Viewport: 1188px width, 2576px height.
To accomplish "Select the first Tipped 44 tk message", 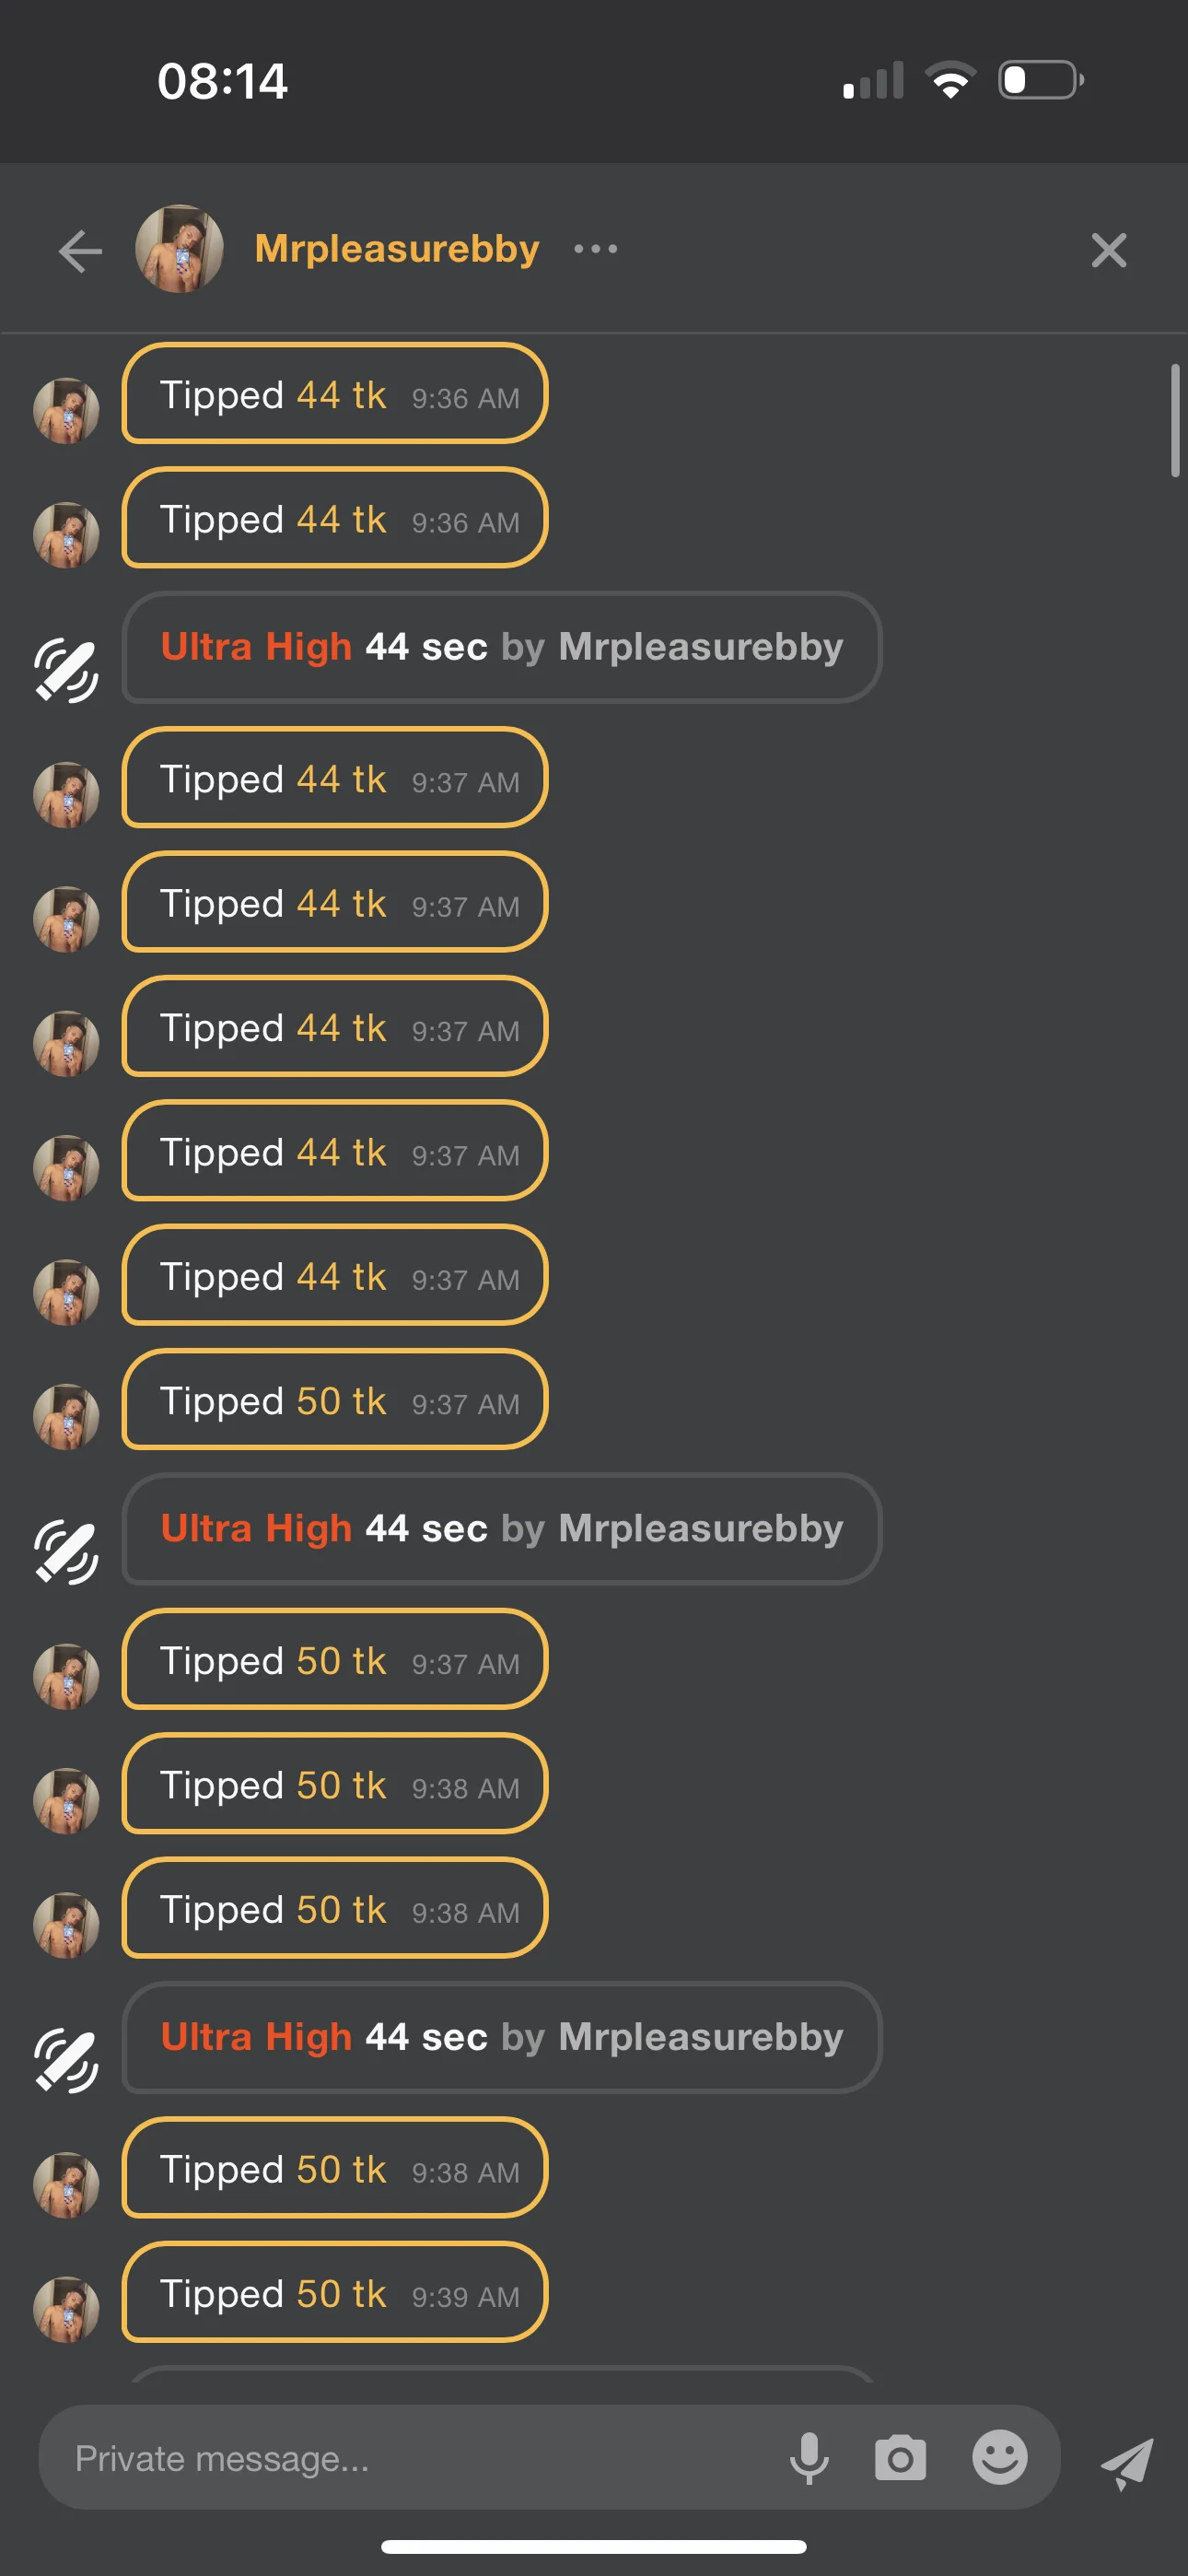I will 334,394.
